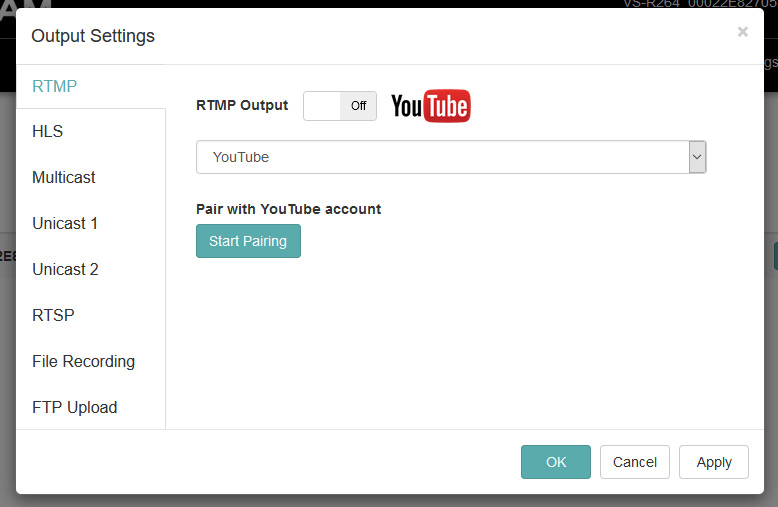Toggle the RTMP Output switch

pyautogui.click(x=339, y=106)
